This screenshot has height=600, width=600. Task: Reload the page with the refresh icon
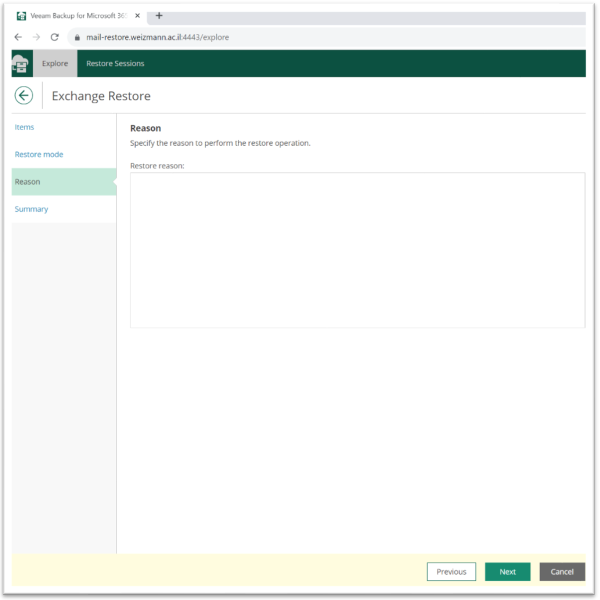click(54, 36)
